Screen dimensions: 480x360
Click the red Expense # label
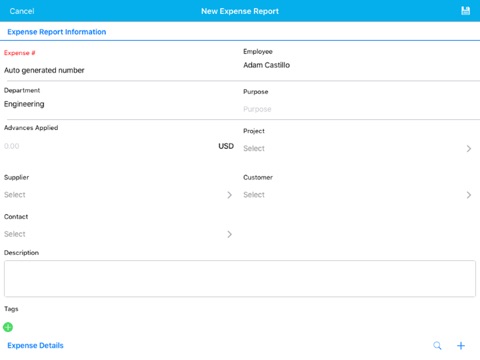20,53
